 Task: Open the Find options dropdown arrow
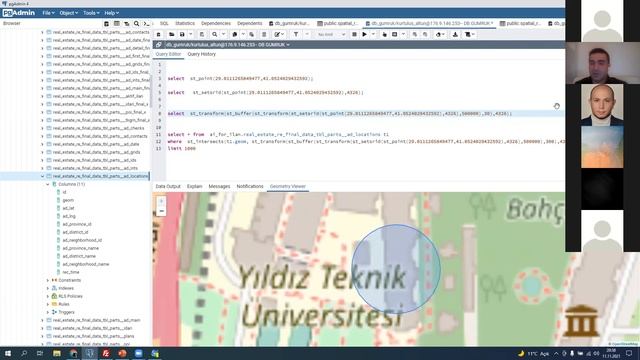coord(223,35)
